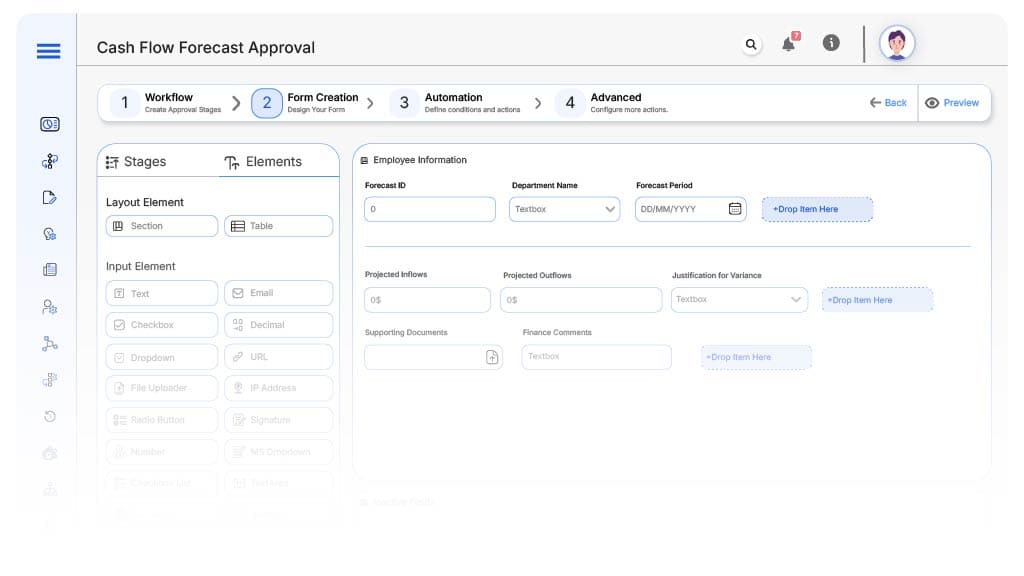
Task: Click the users icon in sidebar
Action: [x=49, y=307]
